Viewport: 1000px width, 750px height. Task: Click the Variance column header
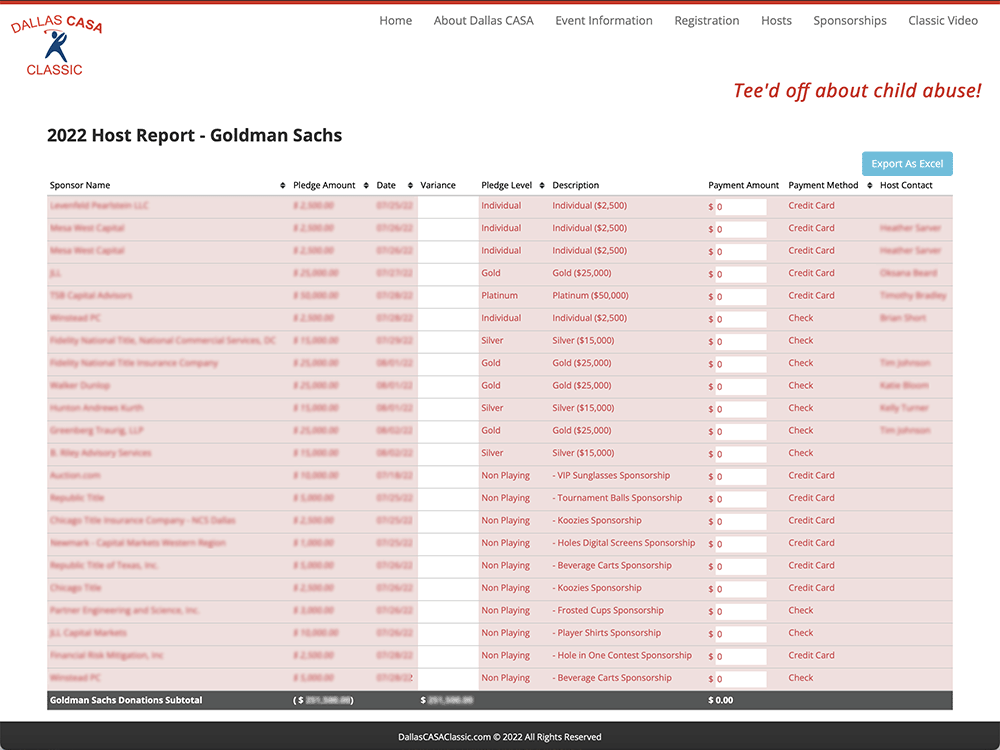(x=438, y=186)
